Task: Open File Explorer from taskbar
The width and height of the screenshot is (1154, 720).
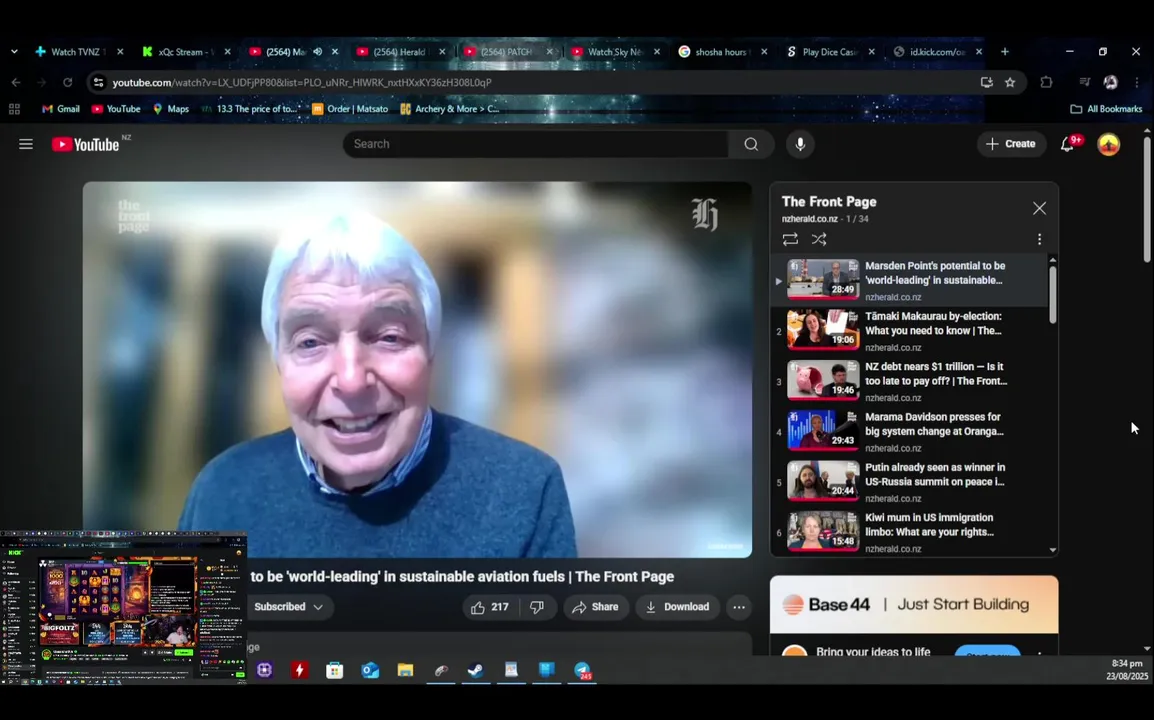Action: click(x=405, y=670)
